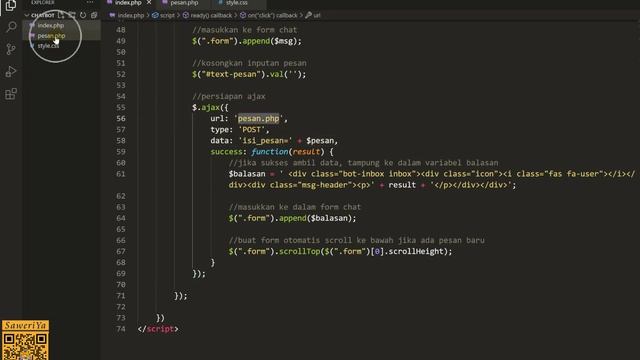Click the //kosongkan inputan pesan comment
This screenshot has width=640, height=360.
pos(249,63)
